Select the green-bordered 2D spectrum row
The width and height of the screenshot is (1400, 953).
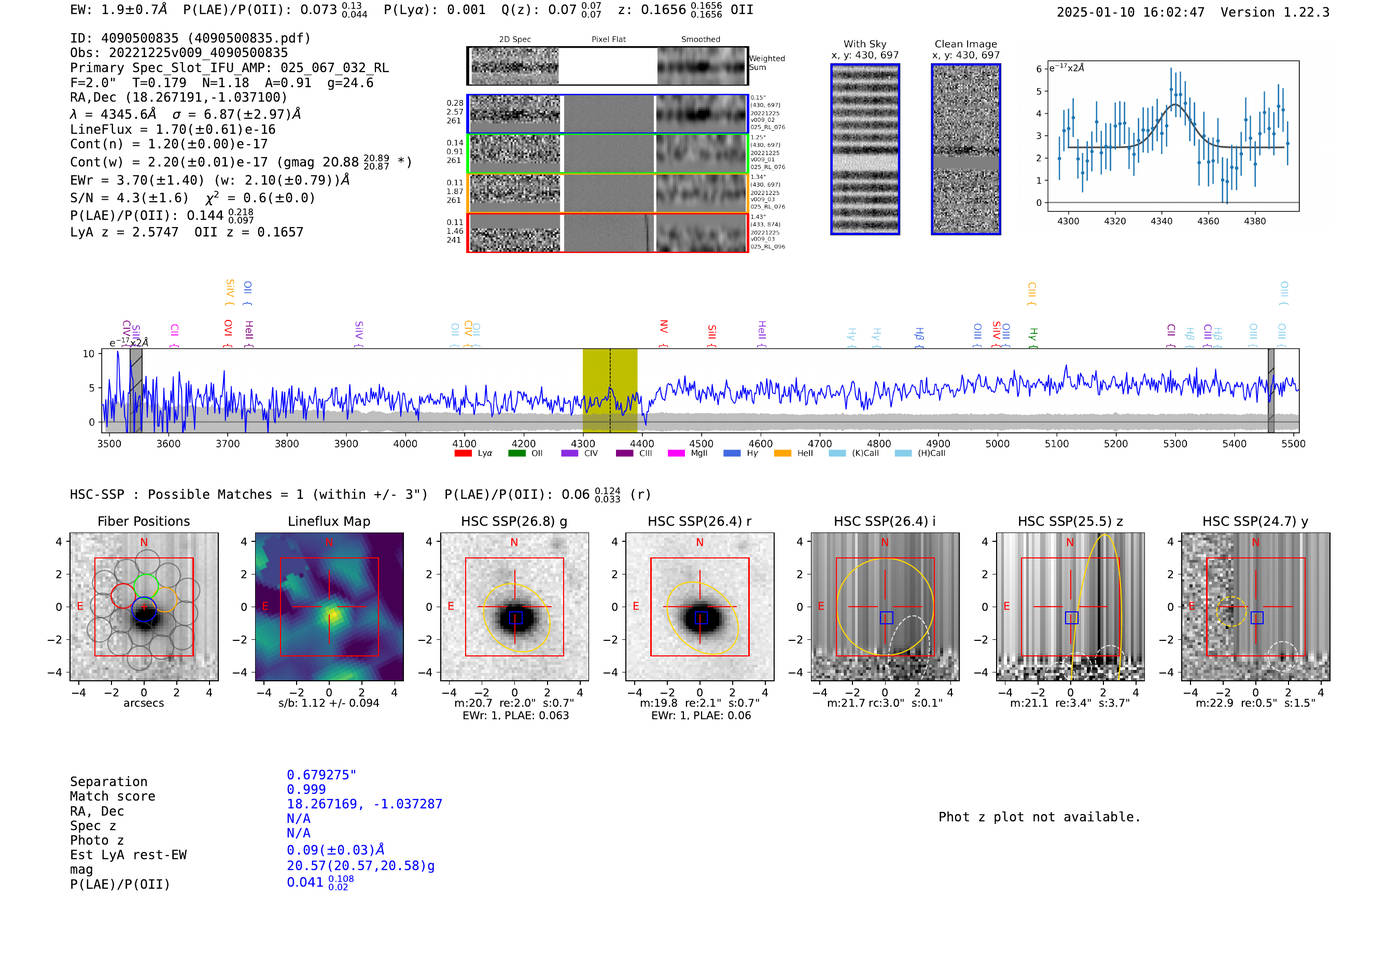pyautogui.click(x=607, y=153)
